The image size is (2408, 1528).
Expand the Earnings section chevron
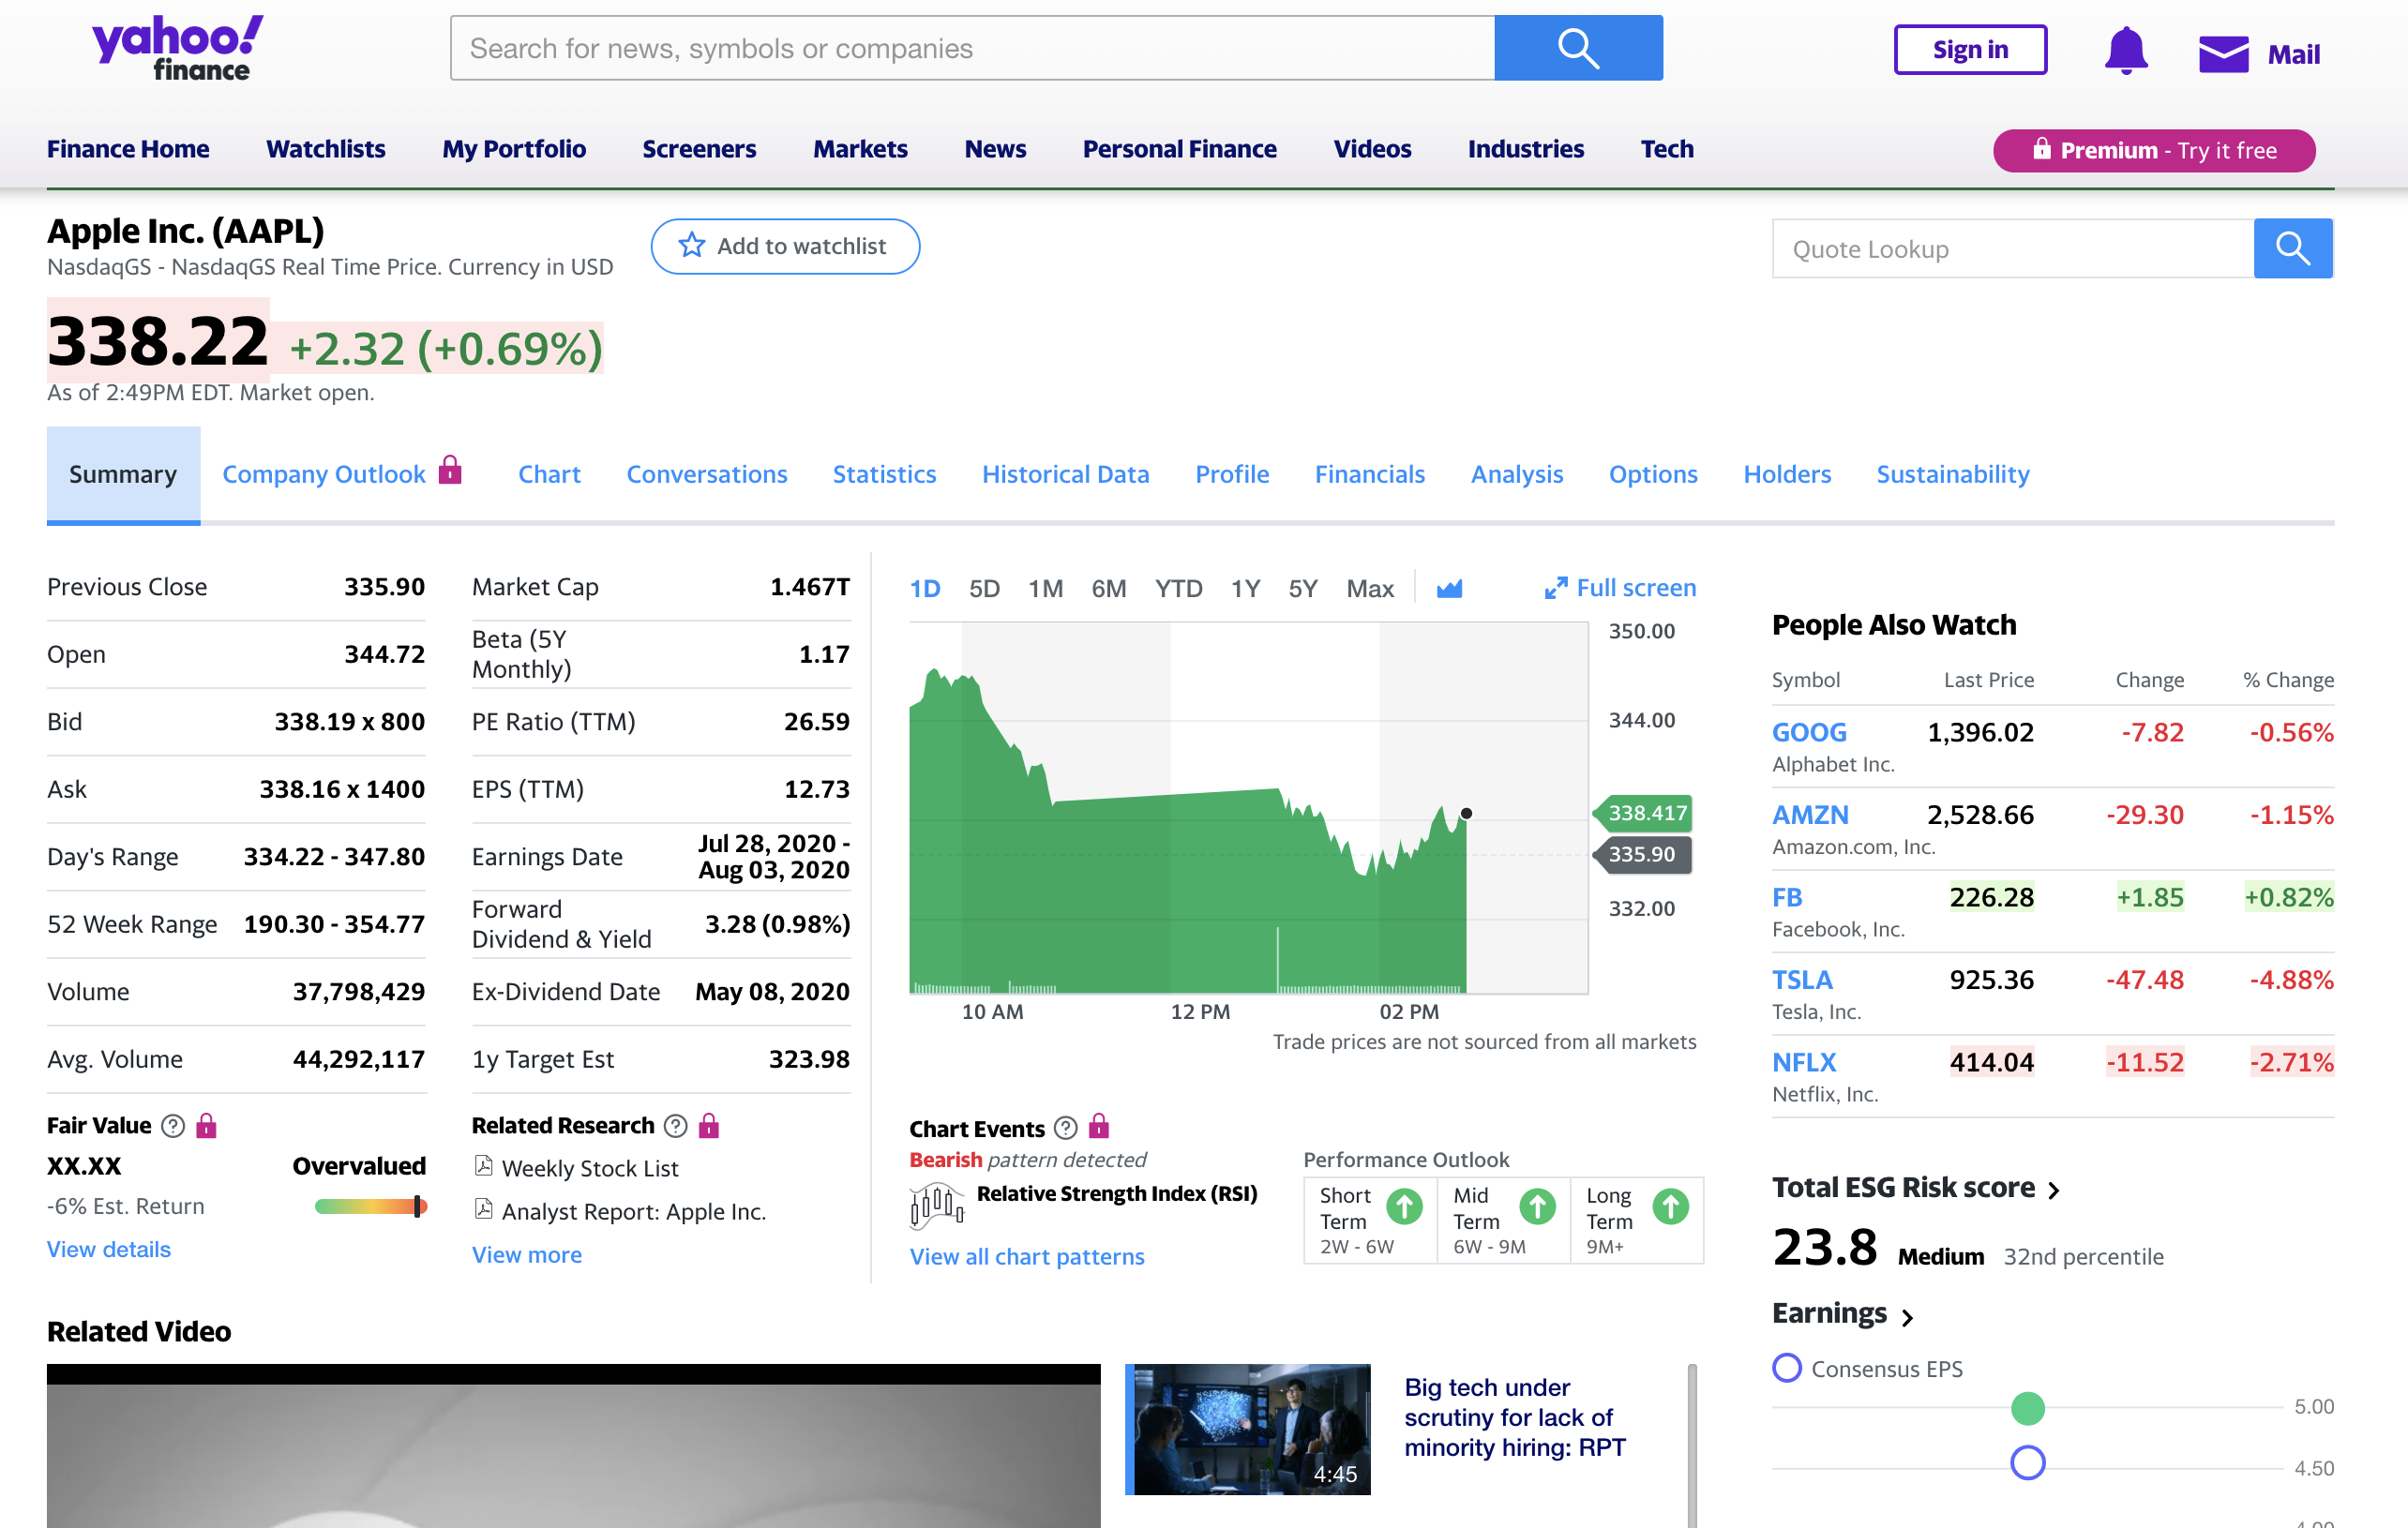coord(1907,1317)
